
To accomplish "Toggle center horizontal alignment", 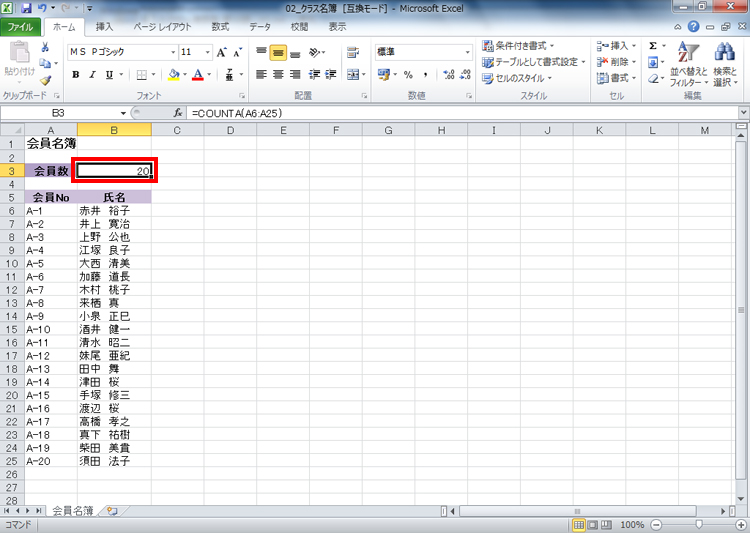I will coord(278,75).
